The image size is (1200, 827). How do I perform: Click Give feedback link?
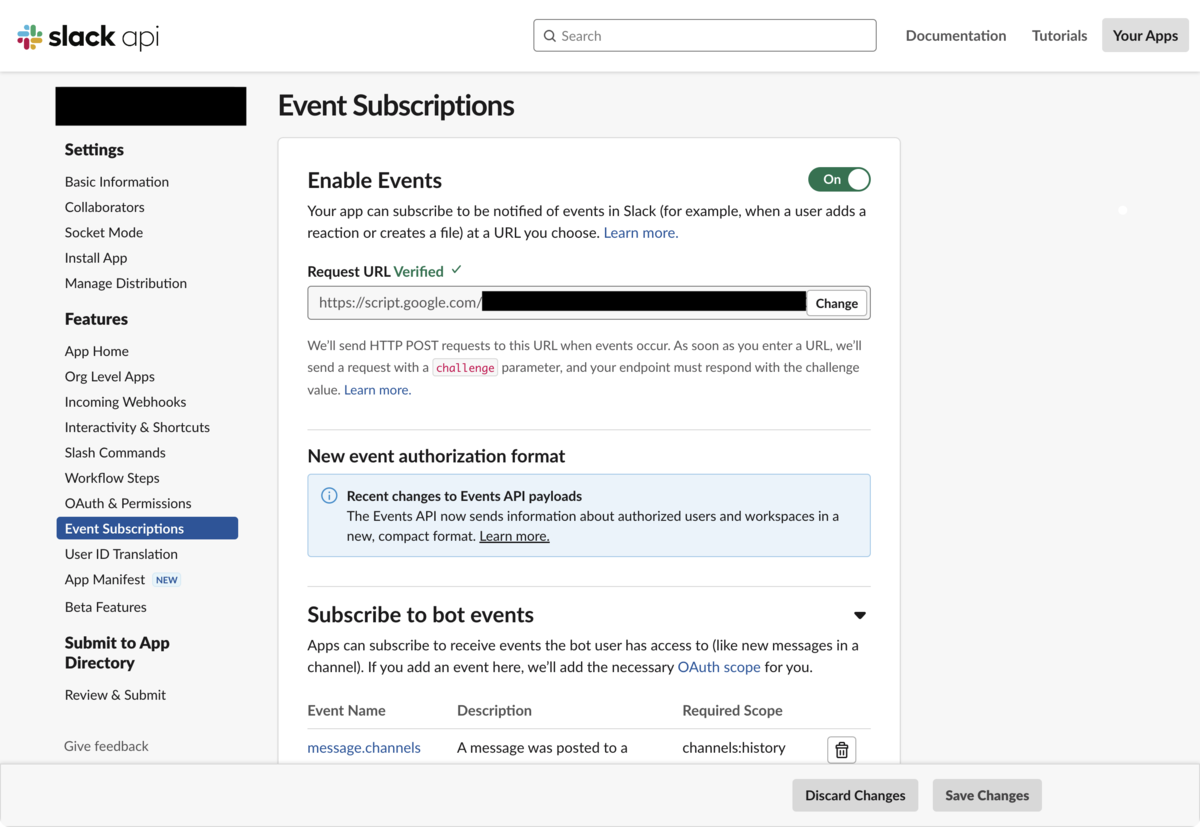coord(106,746)
